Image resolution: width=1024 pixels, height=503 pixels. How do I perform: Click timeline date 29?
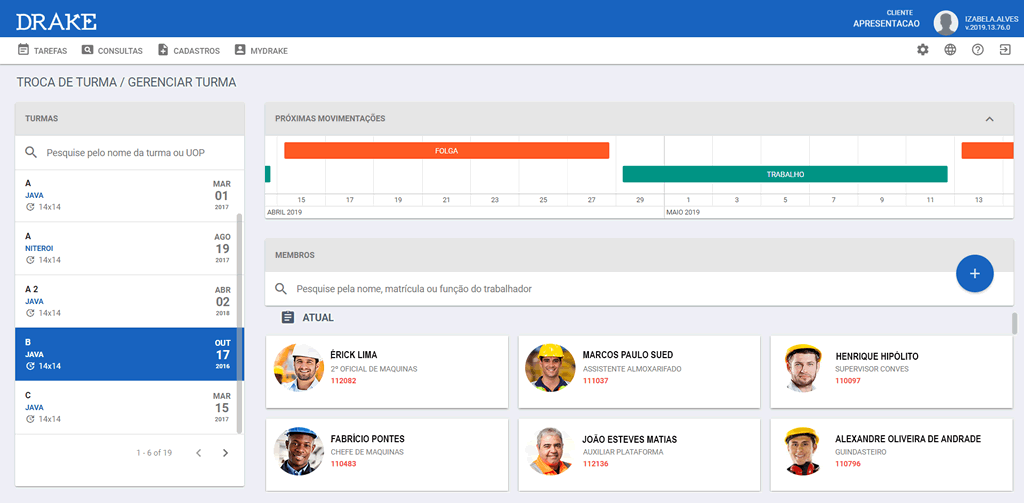[640, 199]
